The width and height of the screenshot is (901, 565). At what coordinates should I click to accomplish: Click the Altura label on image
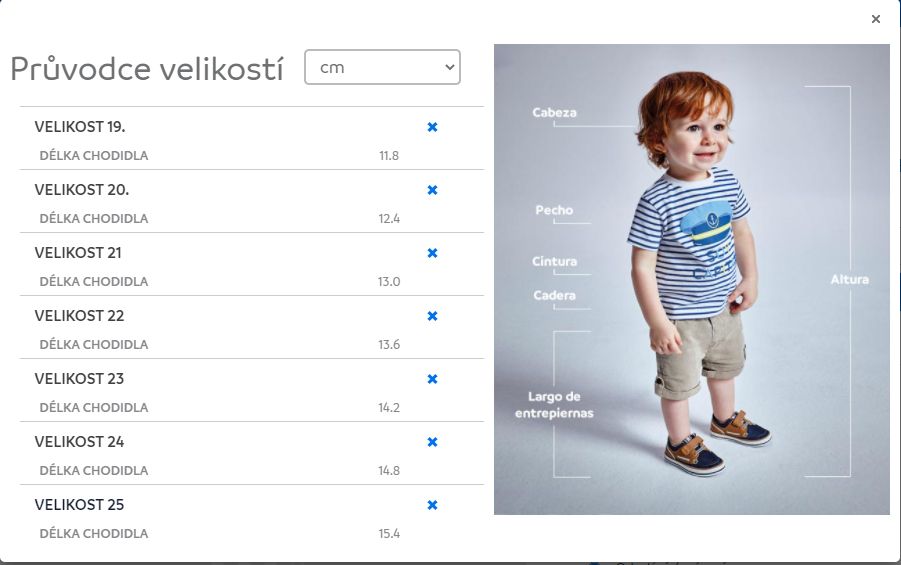pyautogui.click(x=849, y=279)
